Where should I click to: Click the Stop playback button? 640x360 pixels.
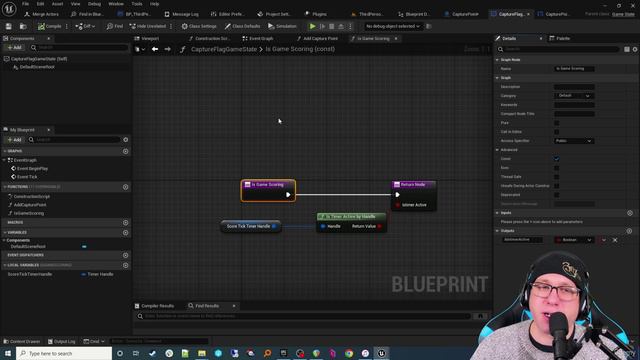tap(332, 26)
